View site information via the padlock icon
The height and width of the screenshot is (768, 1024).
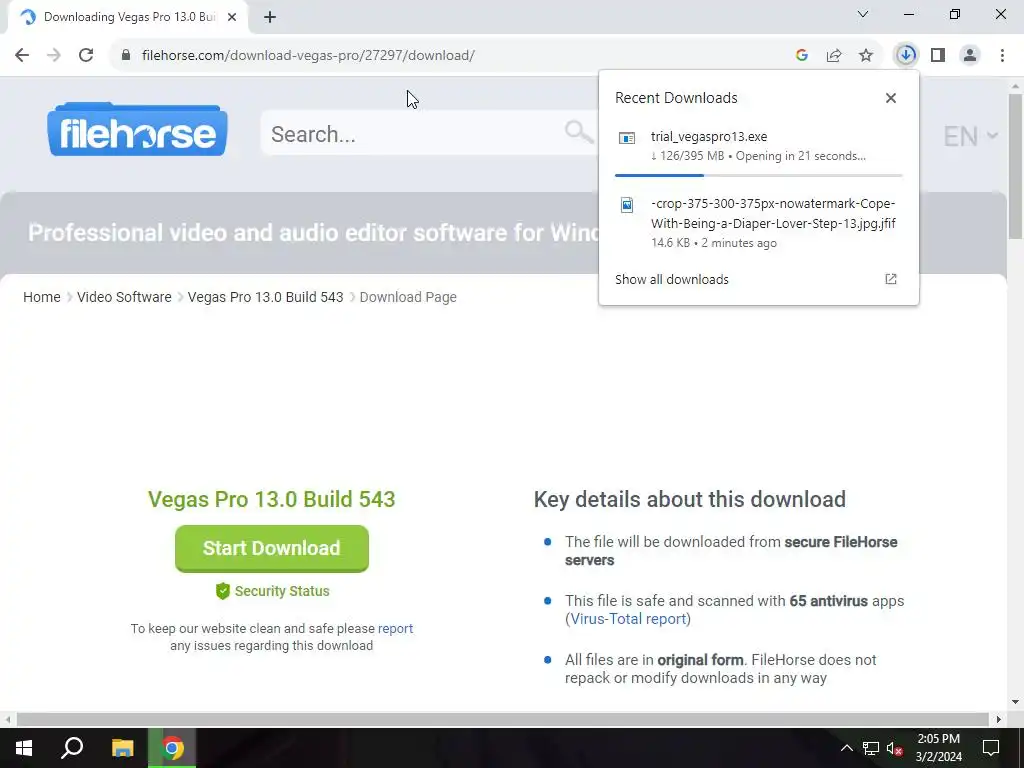tap(126, 55)
